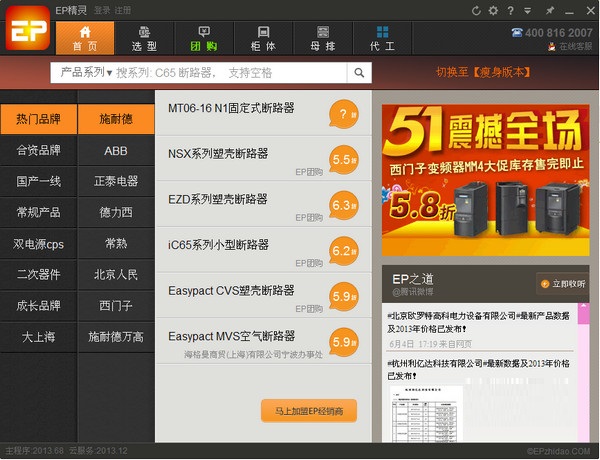Open the 51震撼全场 promotion banner

coord(486,180)
